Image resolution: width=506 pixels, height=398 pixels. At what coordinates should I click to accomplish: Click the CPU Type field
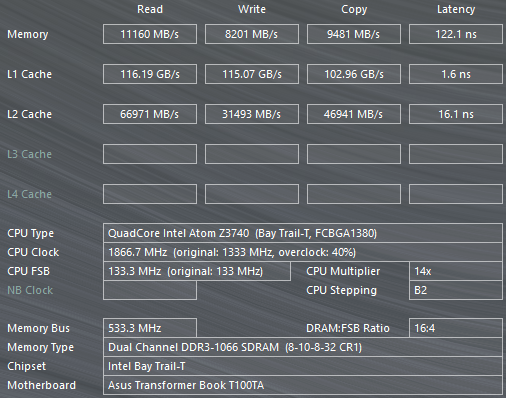pos(303,233)
